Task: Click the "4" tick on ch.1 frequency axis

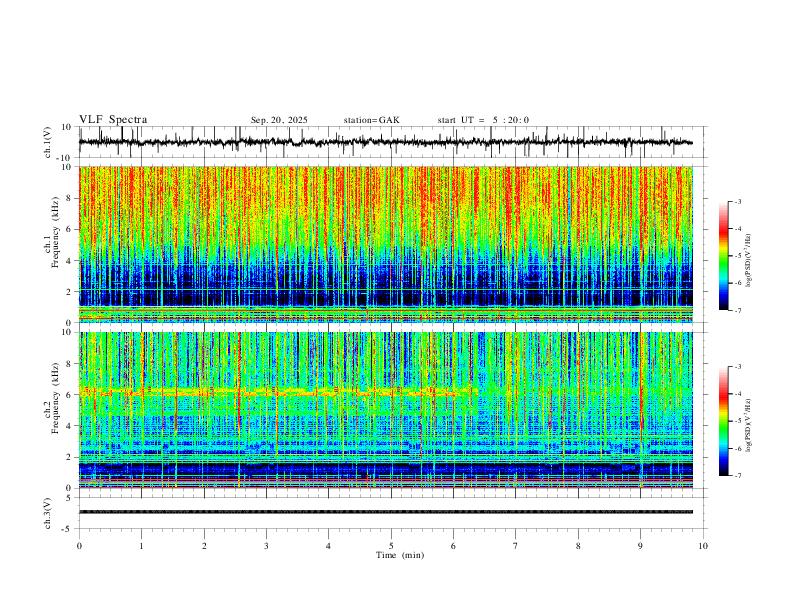Action: click(69, 261)
